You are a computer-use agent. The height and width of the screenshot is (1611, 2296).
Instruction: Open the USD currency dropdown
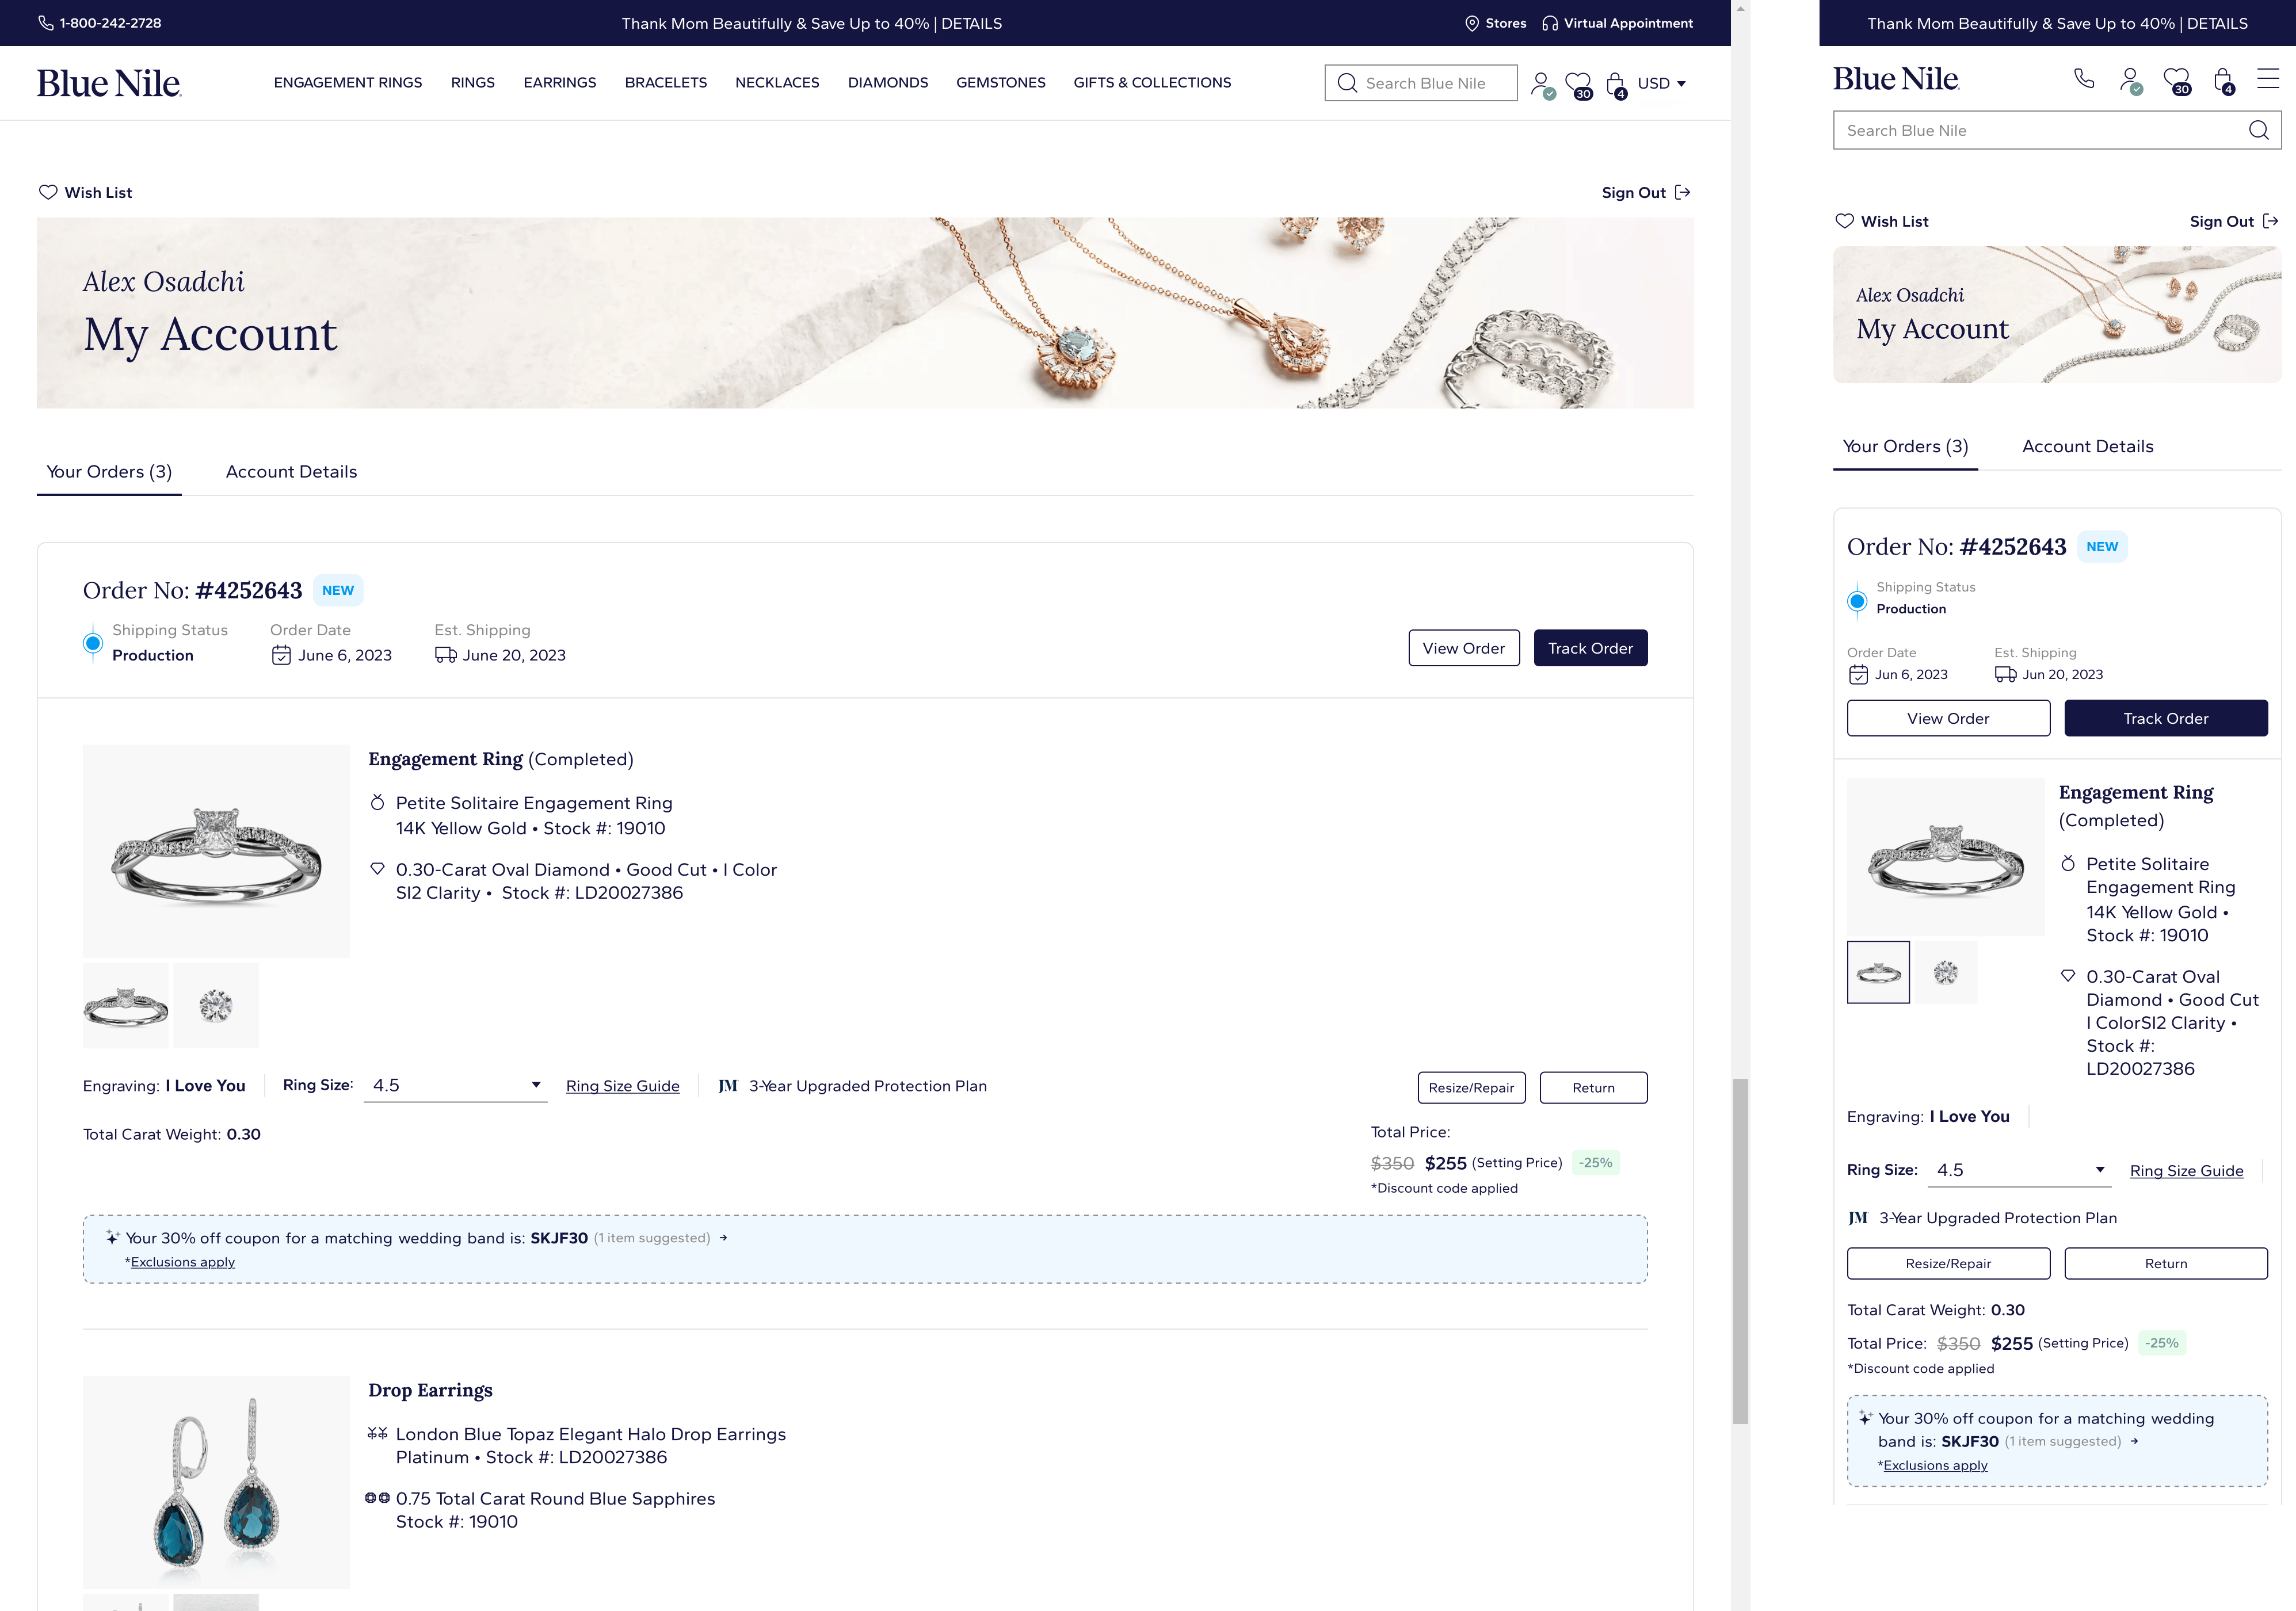click(x=1662, y=84)
